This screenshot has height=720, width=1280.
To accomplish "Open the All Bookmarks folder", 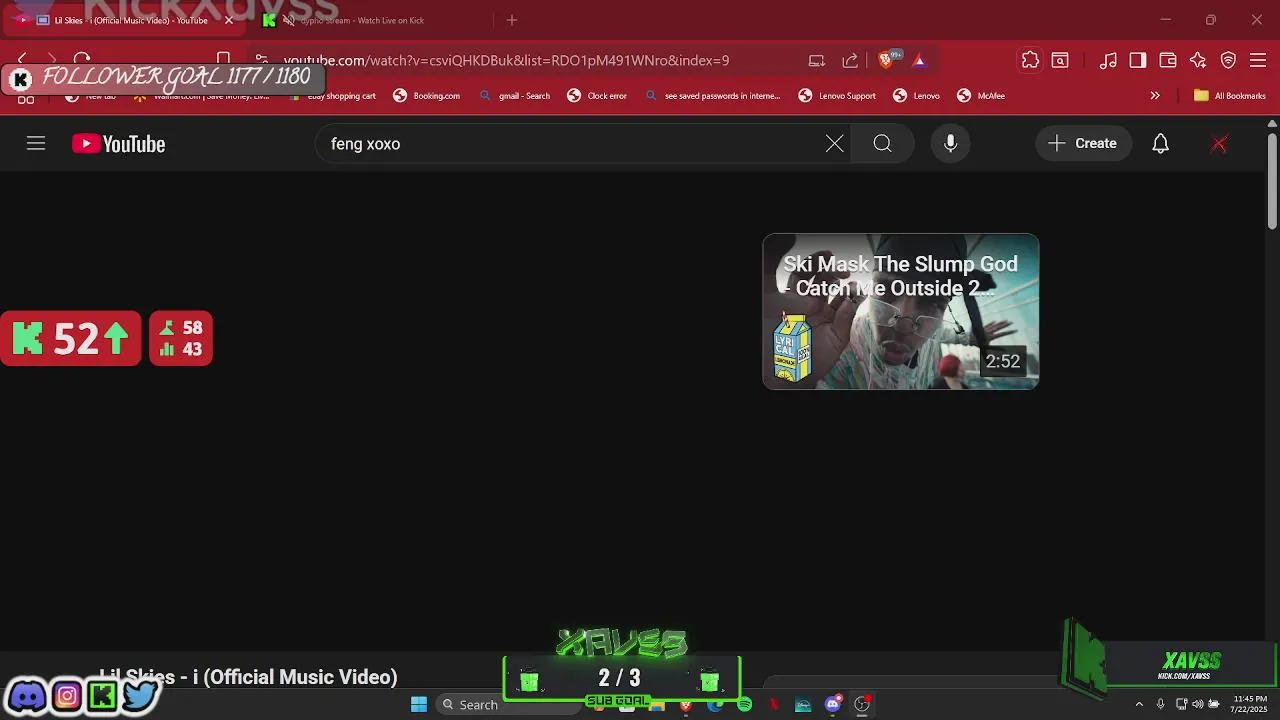I will [1229, 96].
